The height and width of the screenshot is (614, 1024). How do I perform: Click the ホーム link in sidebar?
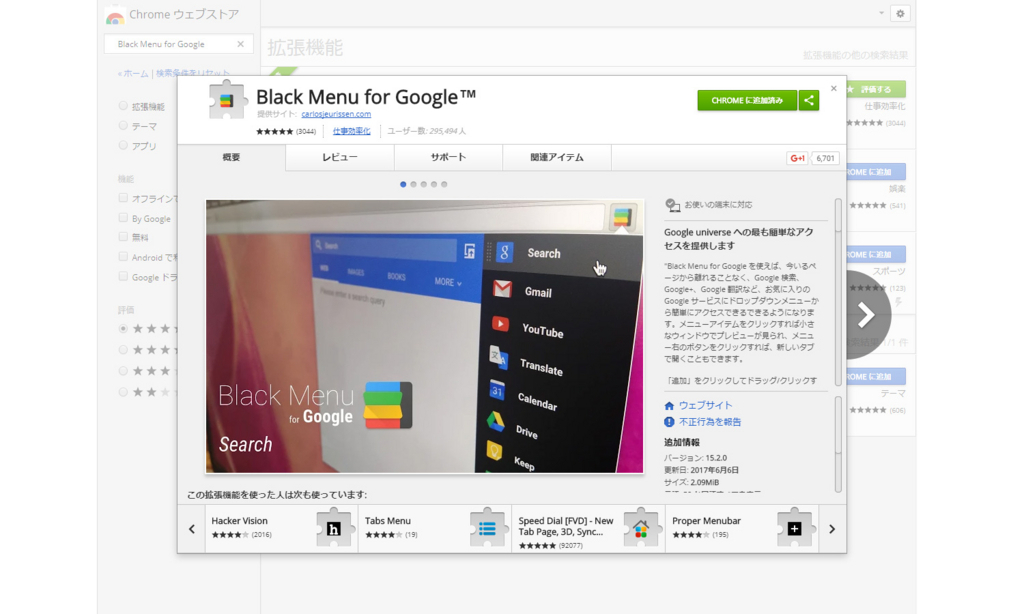click(135, 74)
